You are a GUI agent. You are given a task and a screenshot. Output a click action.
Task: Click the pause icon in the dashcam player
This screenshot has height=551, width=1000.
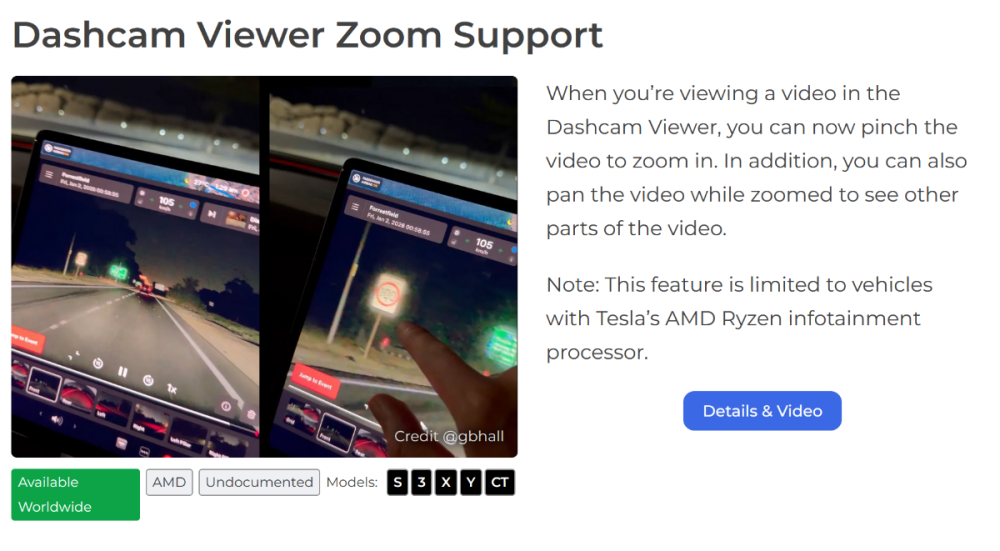(x=122, y=371)
